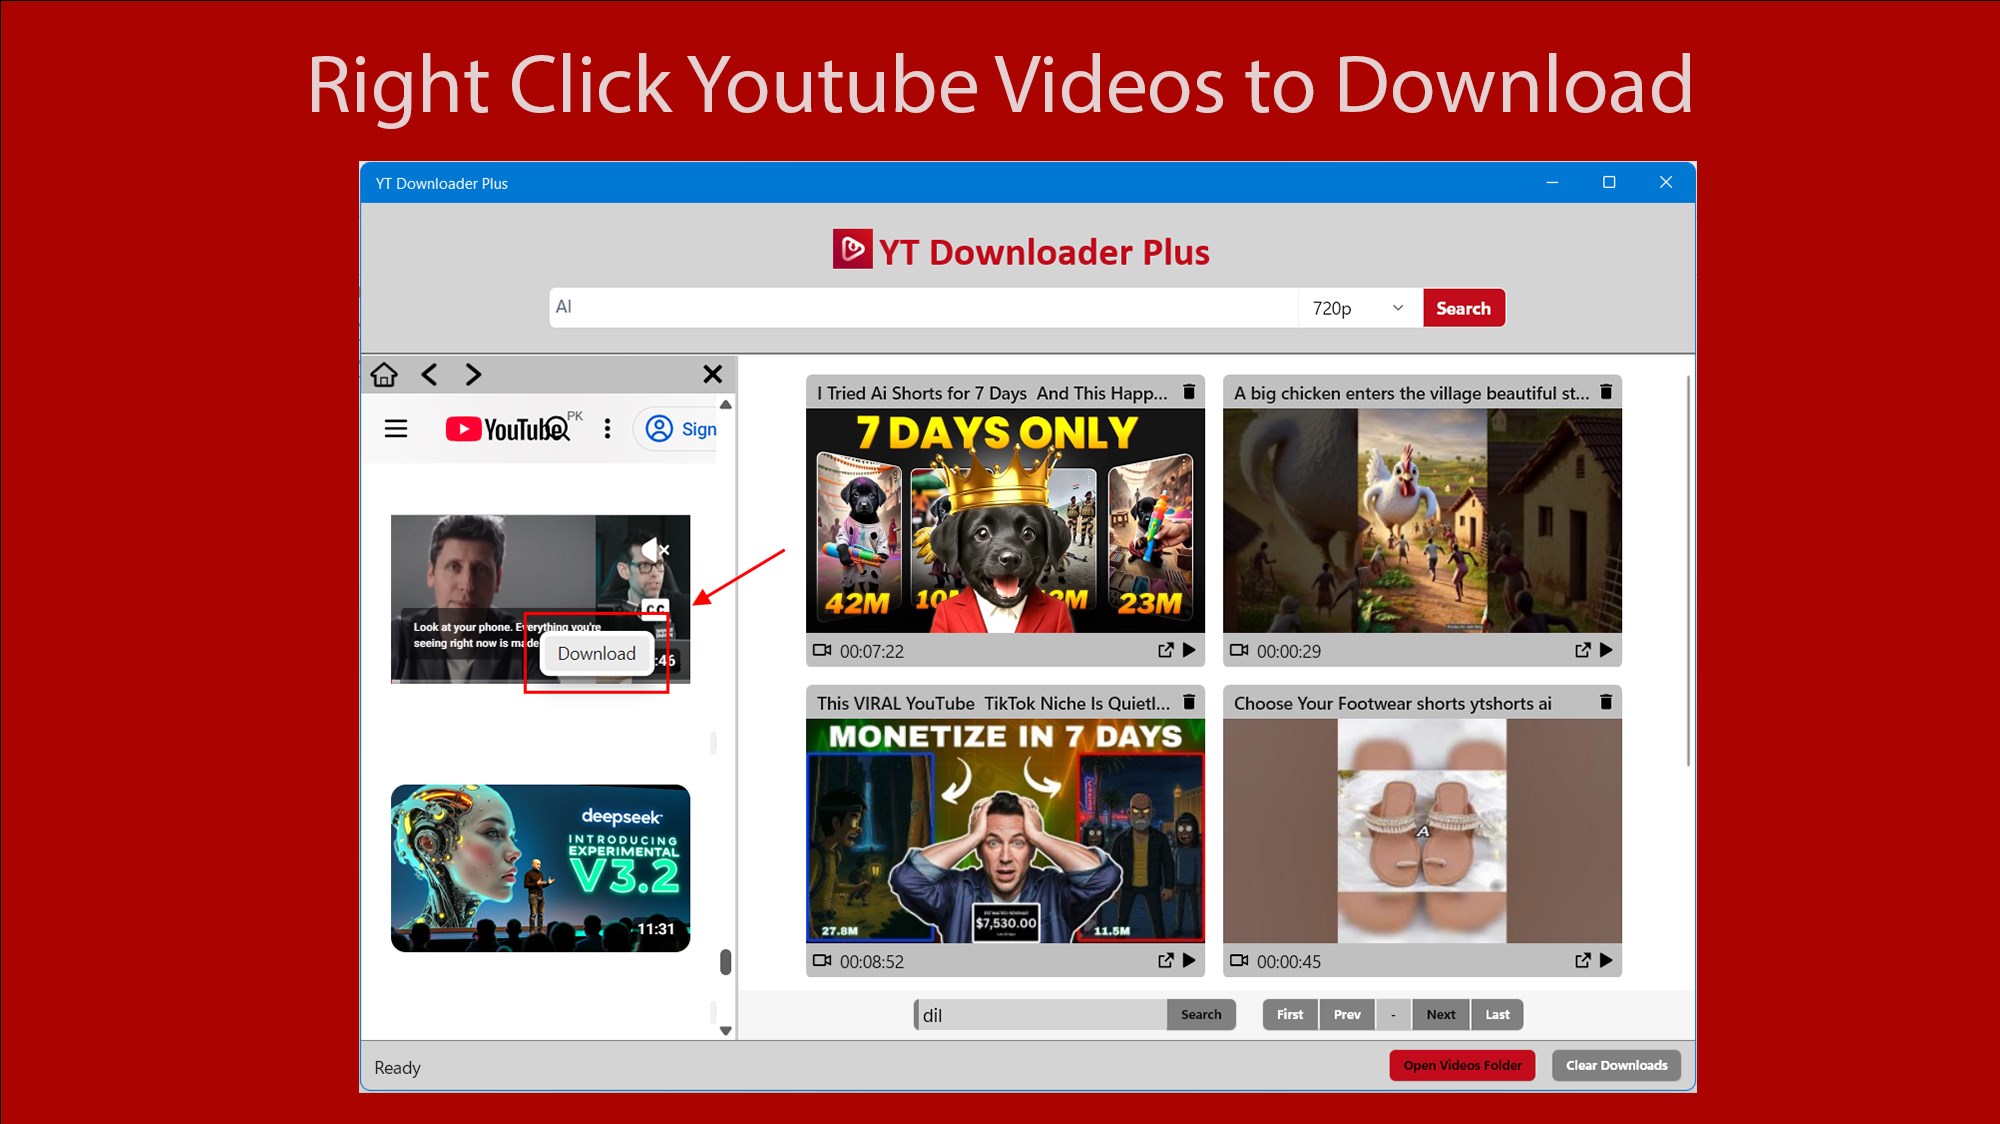Navigate forward in the embedded browser

point(473,375)
